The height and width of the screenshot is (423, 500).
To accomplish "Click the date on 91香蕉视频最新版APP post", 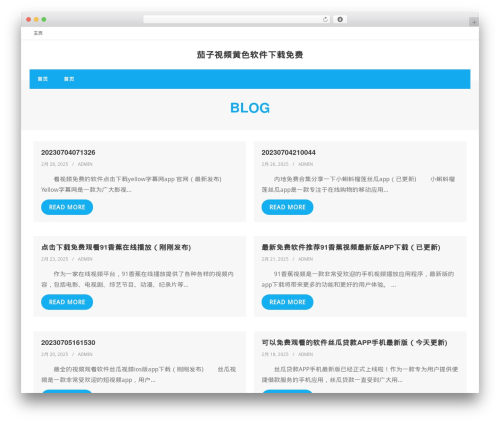I will [x=275, y=259].
